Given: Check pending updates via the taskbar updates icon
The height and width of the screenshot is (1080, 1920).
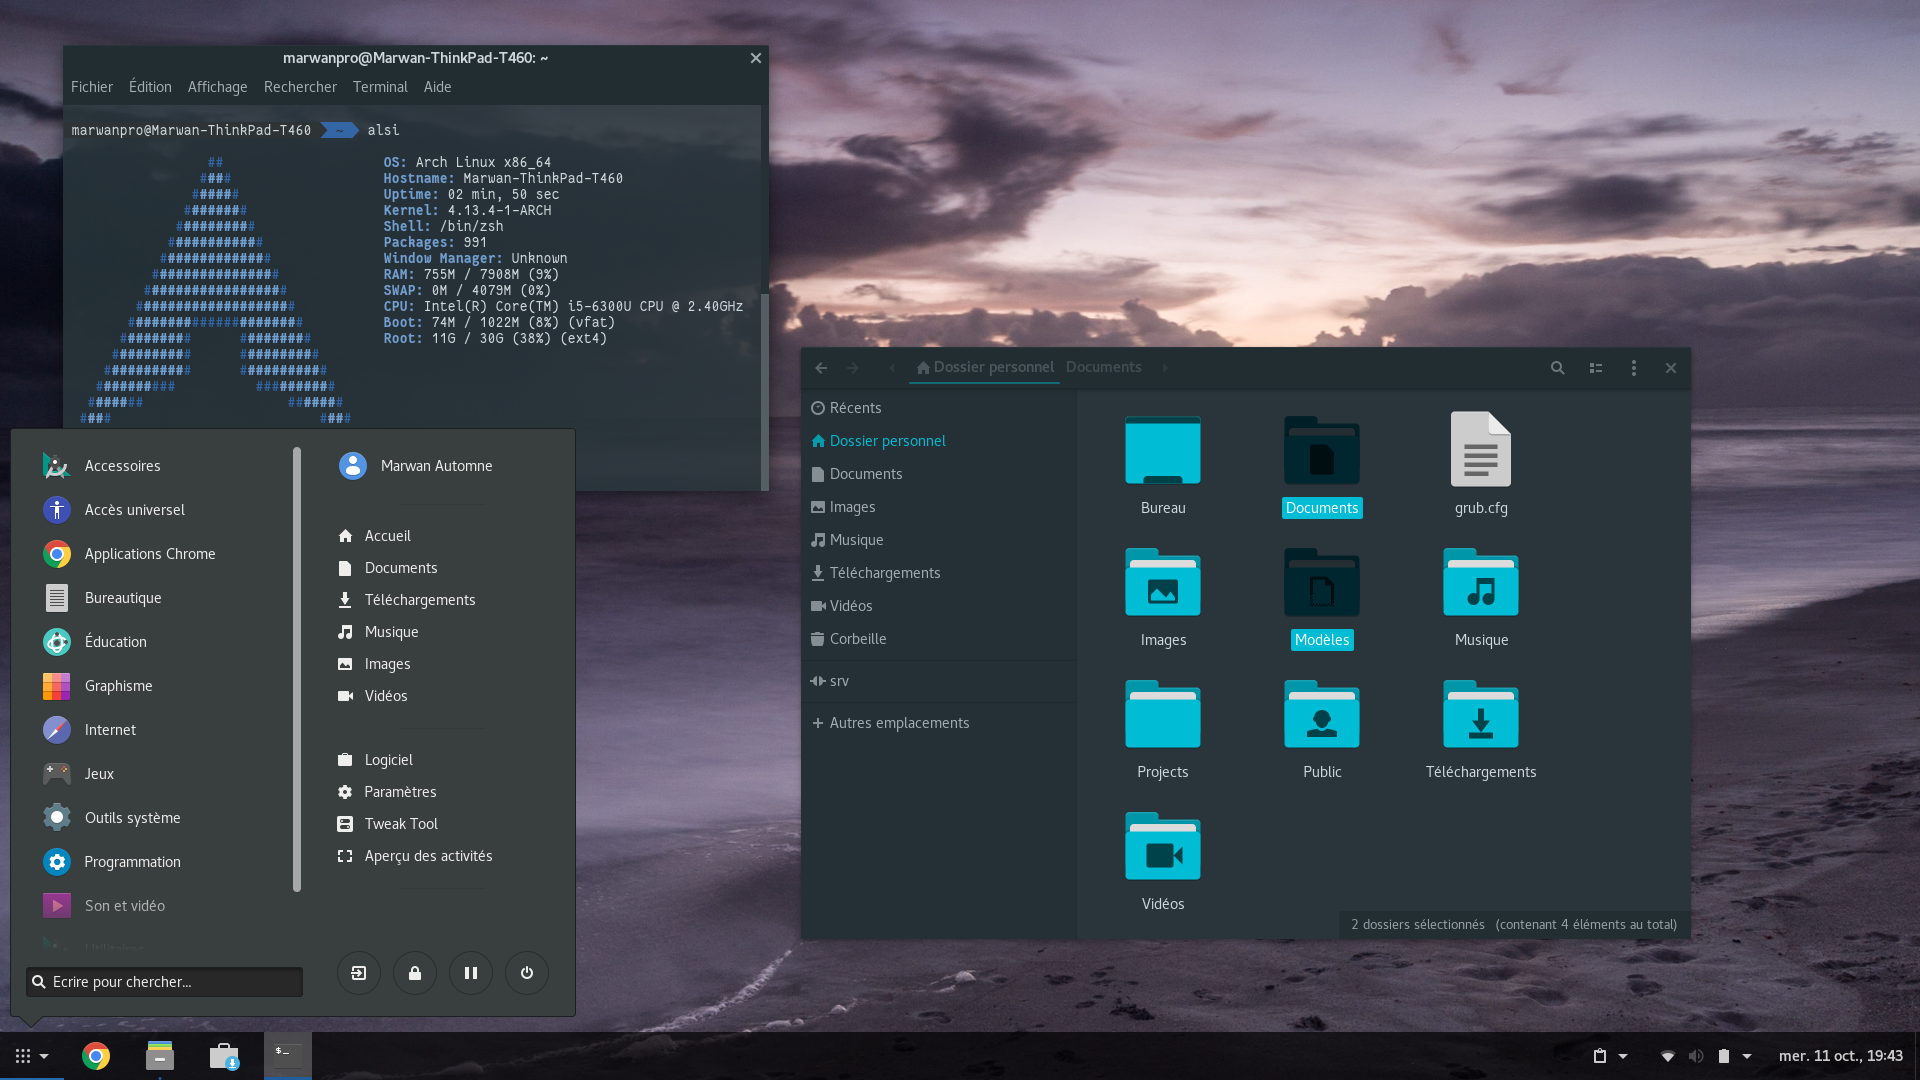Looking at the screenshot, I should click(x=224, y=1056).
